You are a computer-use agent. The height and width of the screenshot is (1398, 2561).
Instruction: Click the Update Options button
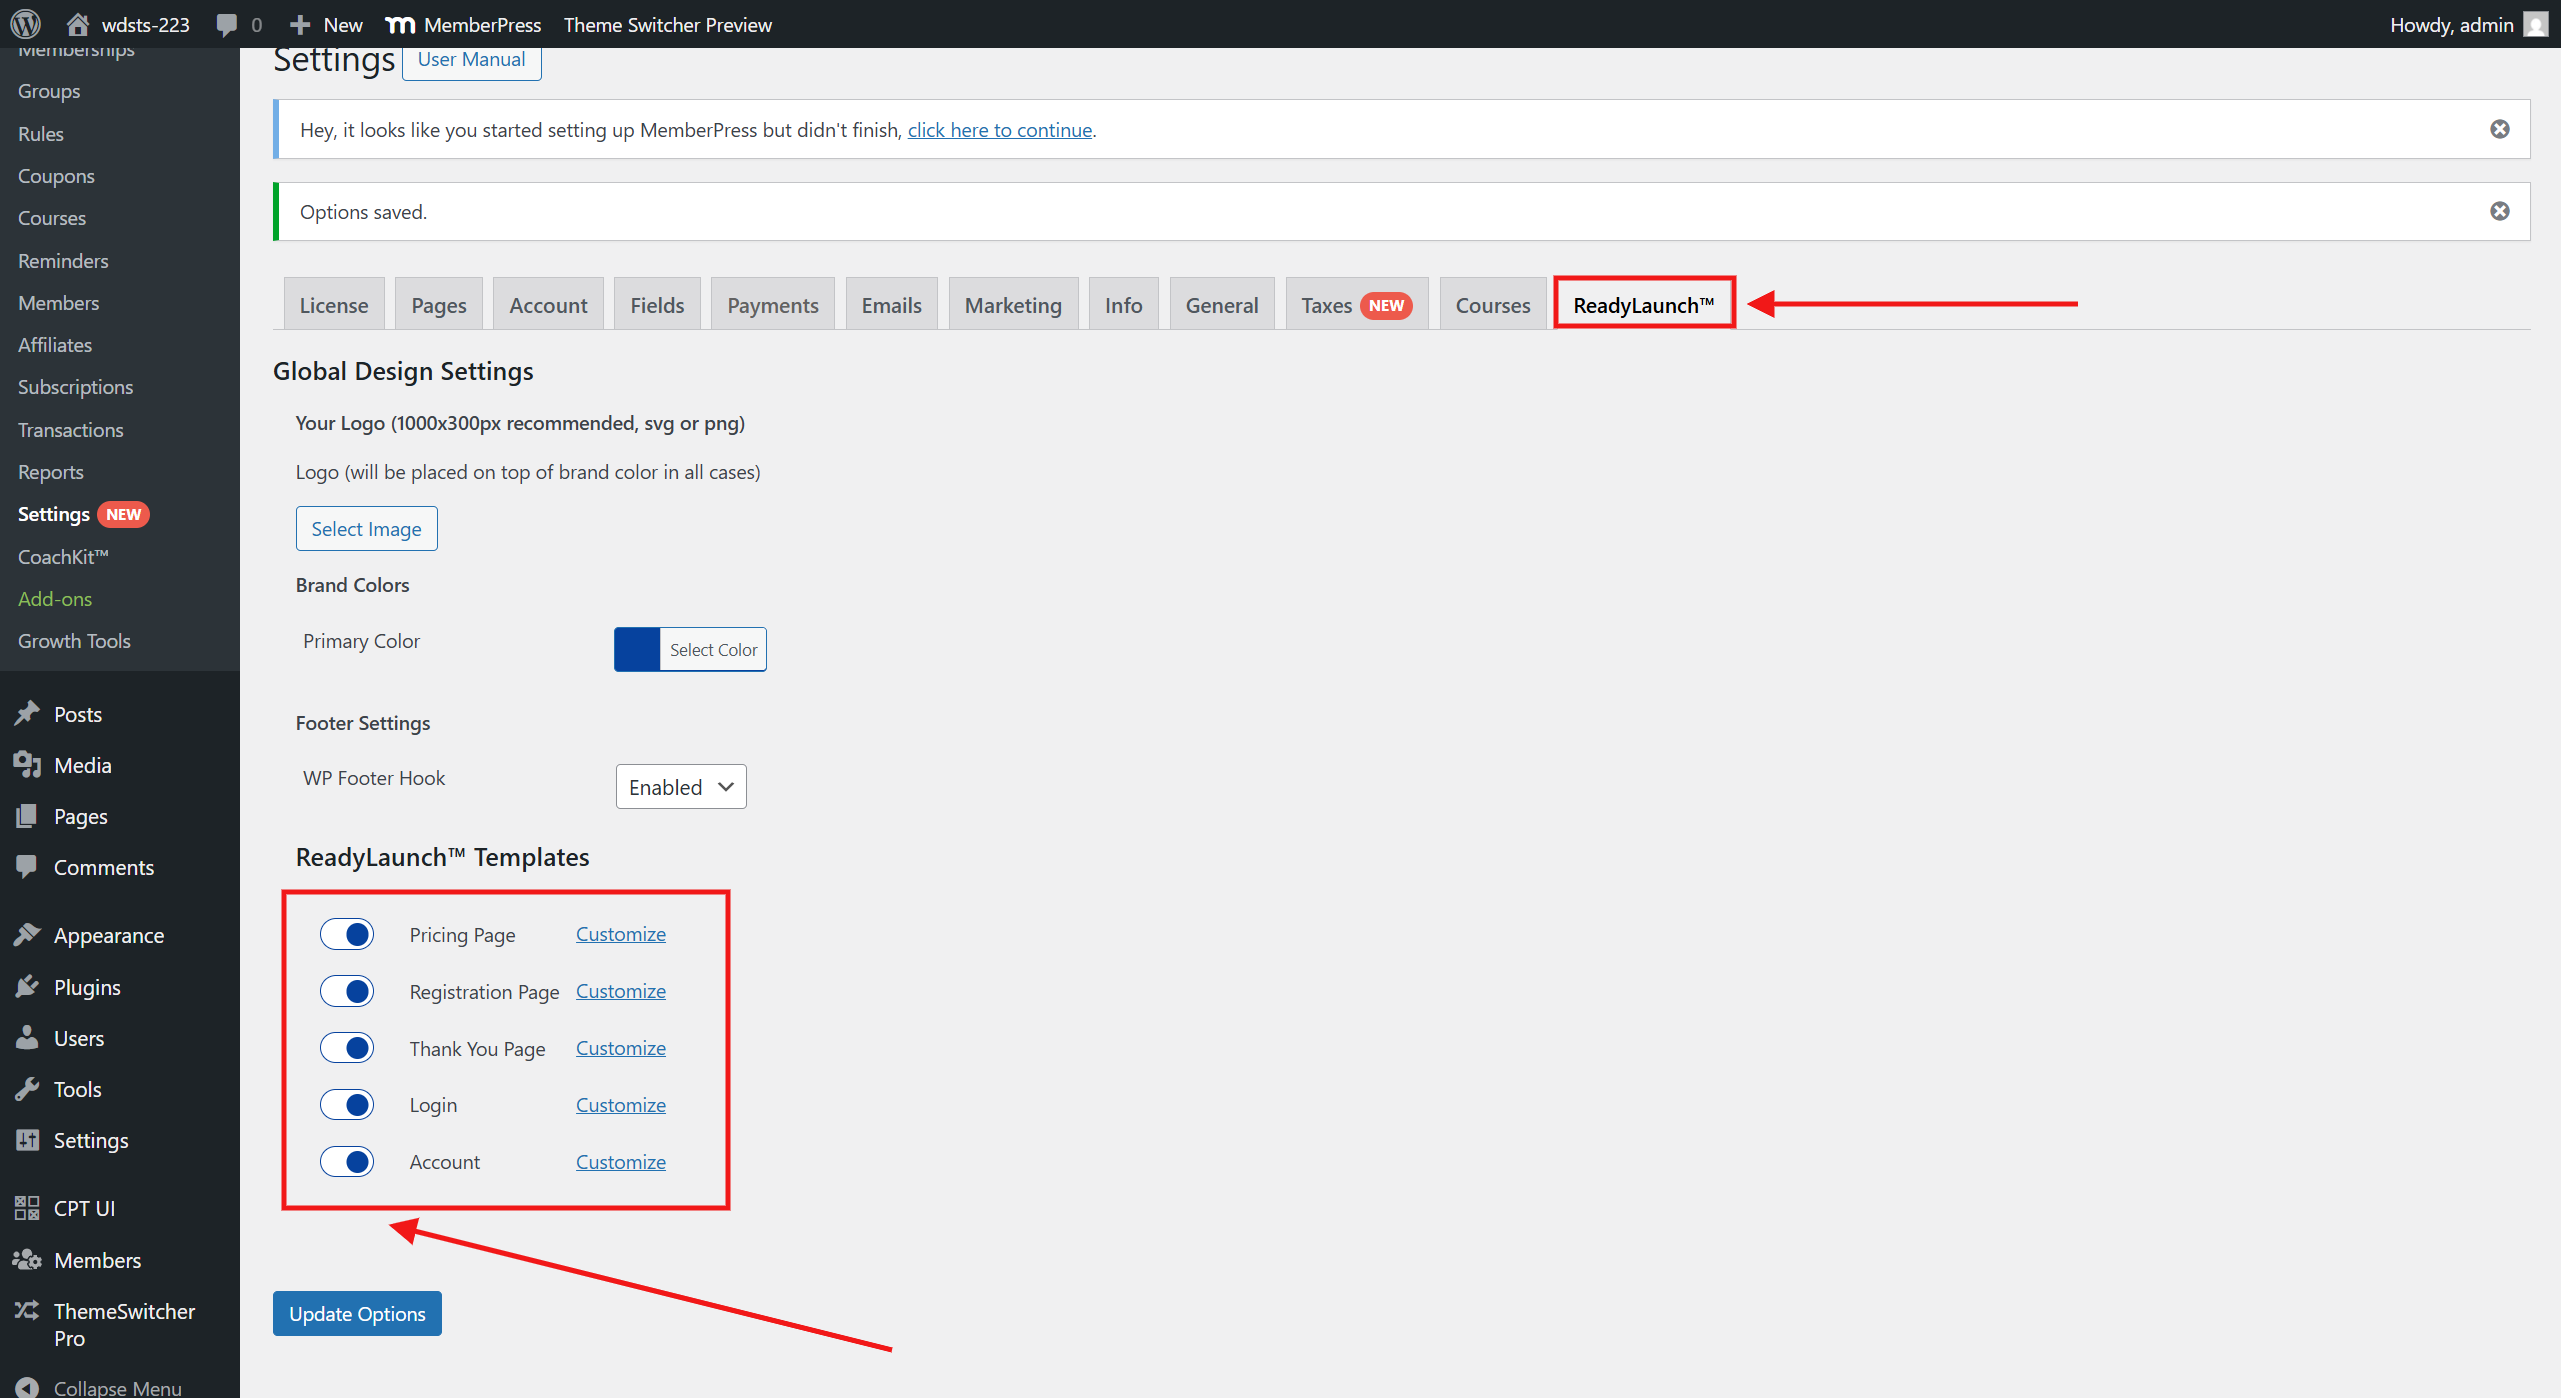tap(356, 1313)
